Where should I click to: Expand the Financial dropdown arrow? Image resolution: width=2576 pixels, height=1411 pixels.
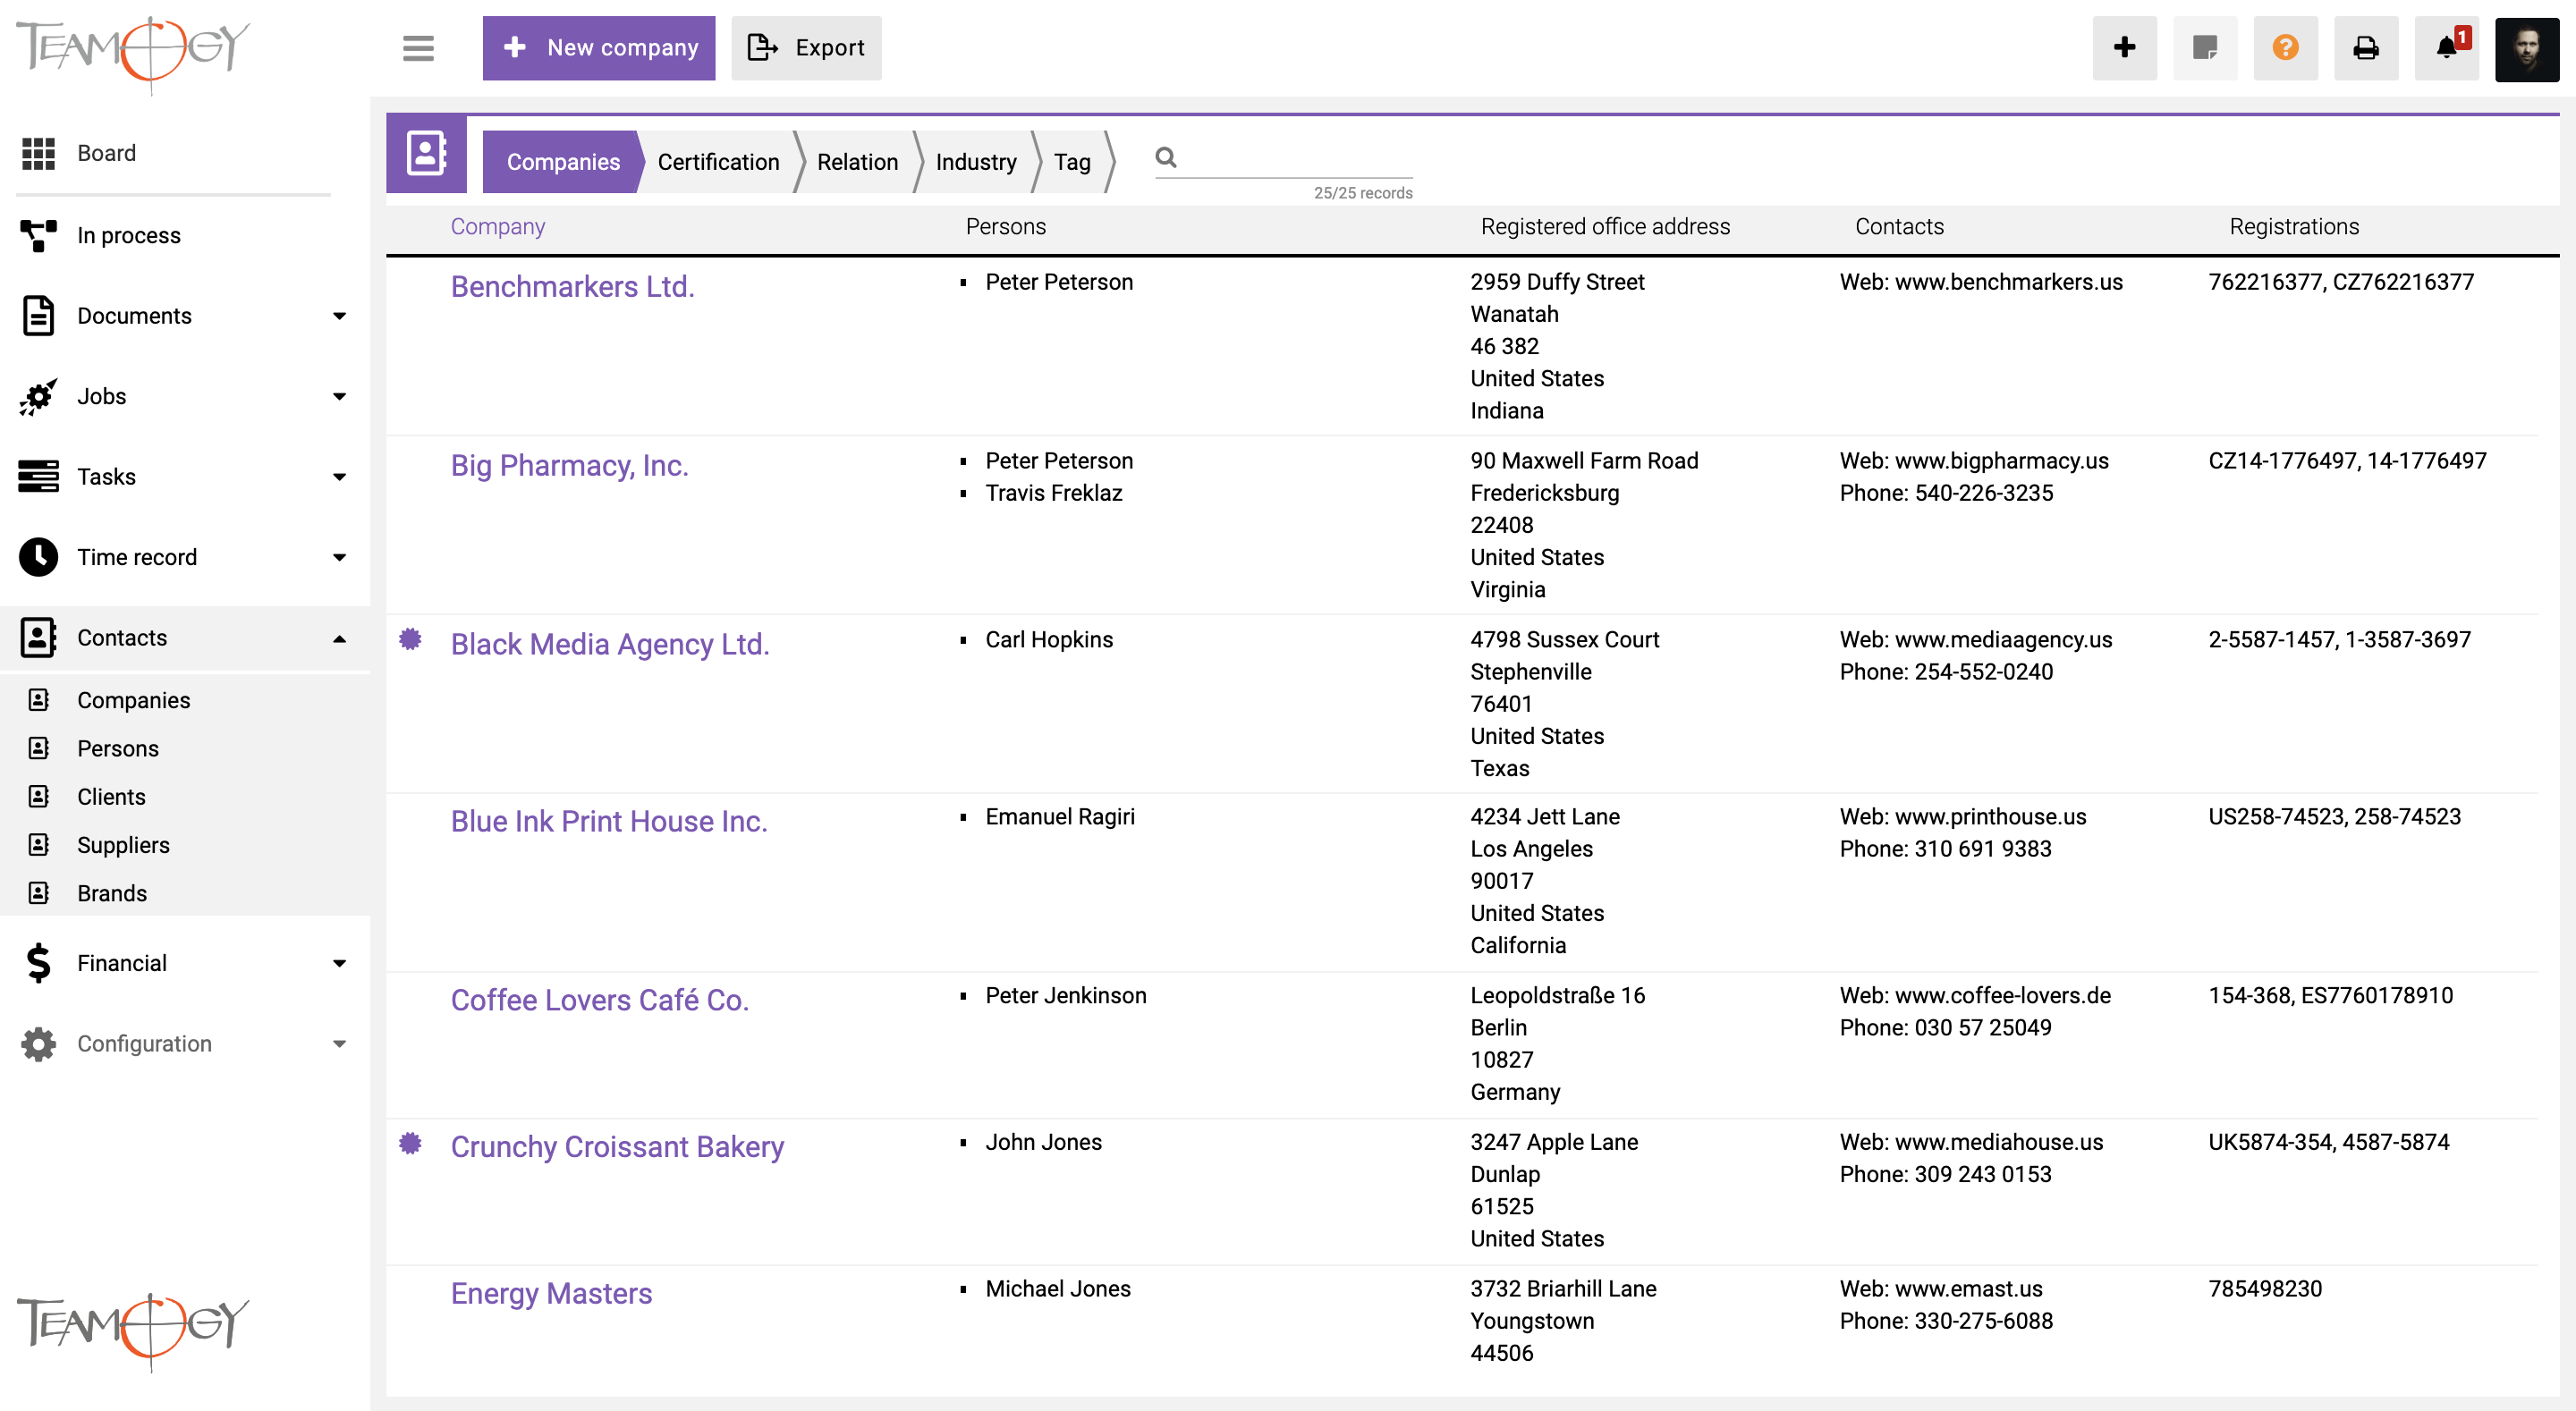click(339, 963)
